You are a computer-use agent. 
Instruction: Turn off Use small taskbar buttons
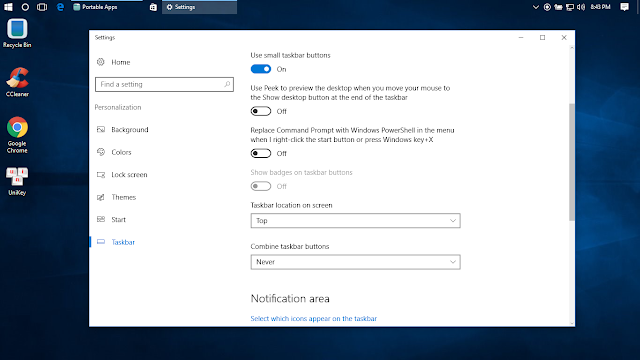pyautogui.click(x=261, y=69)
